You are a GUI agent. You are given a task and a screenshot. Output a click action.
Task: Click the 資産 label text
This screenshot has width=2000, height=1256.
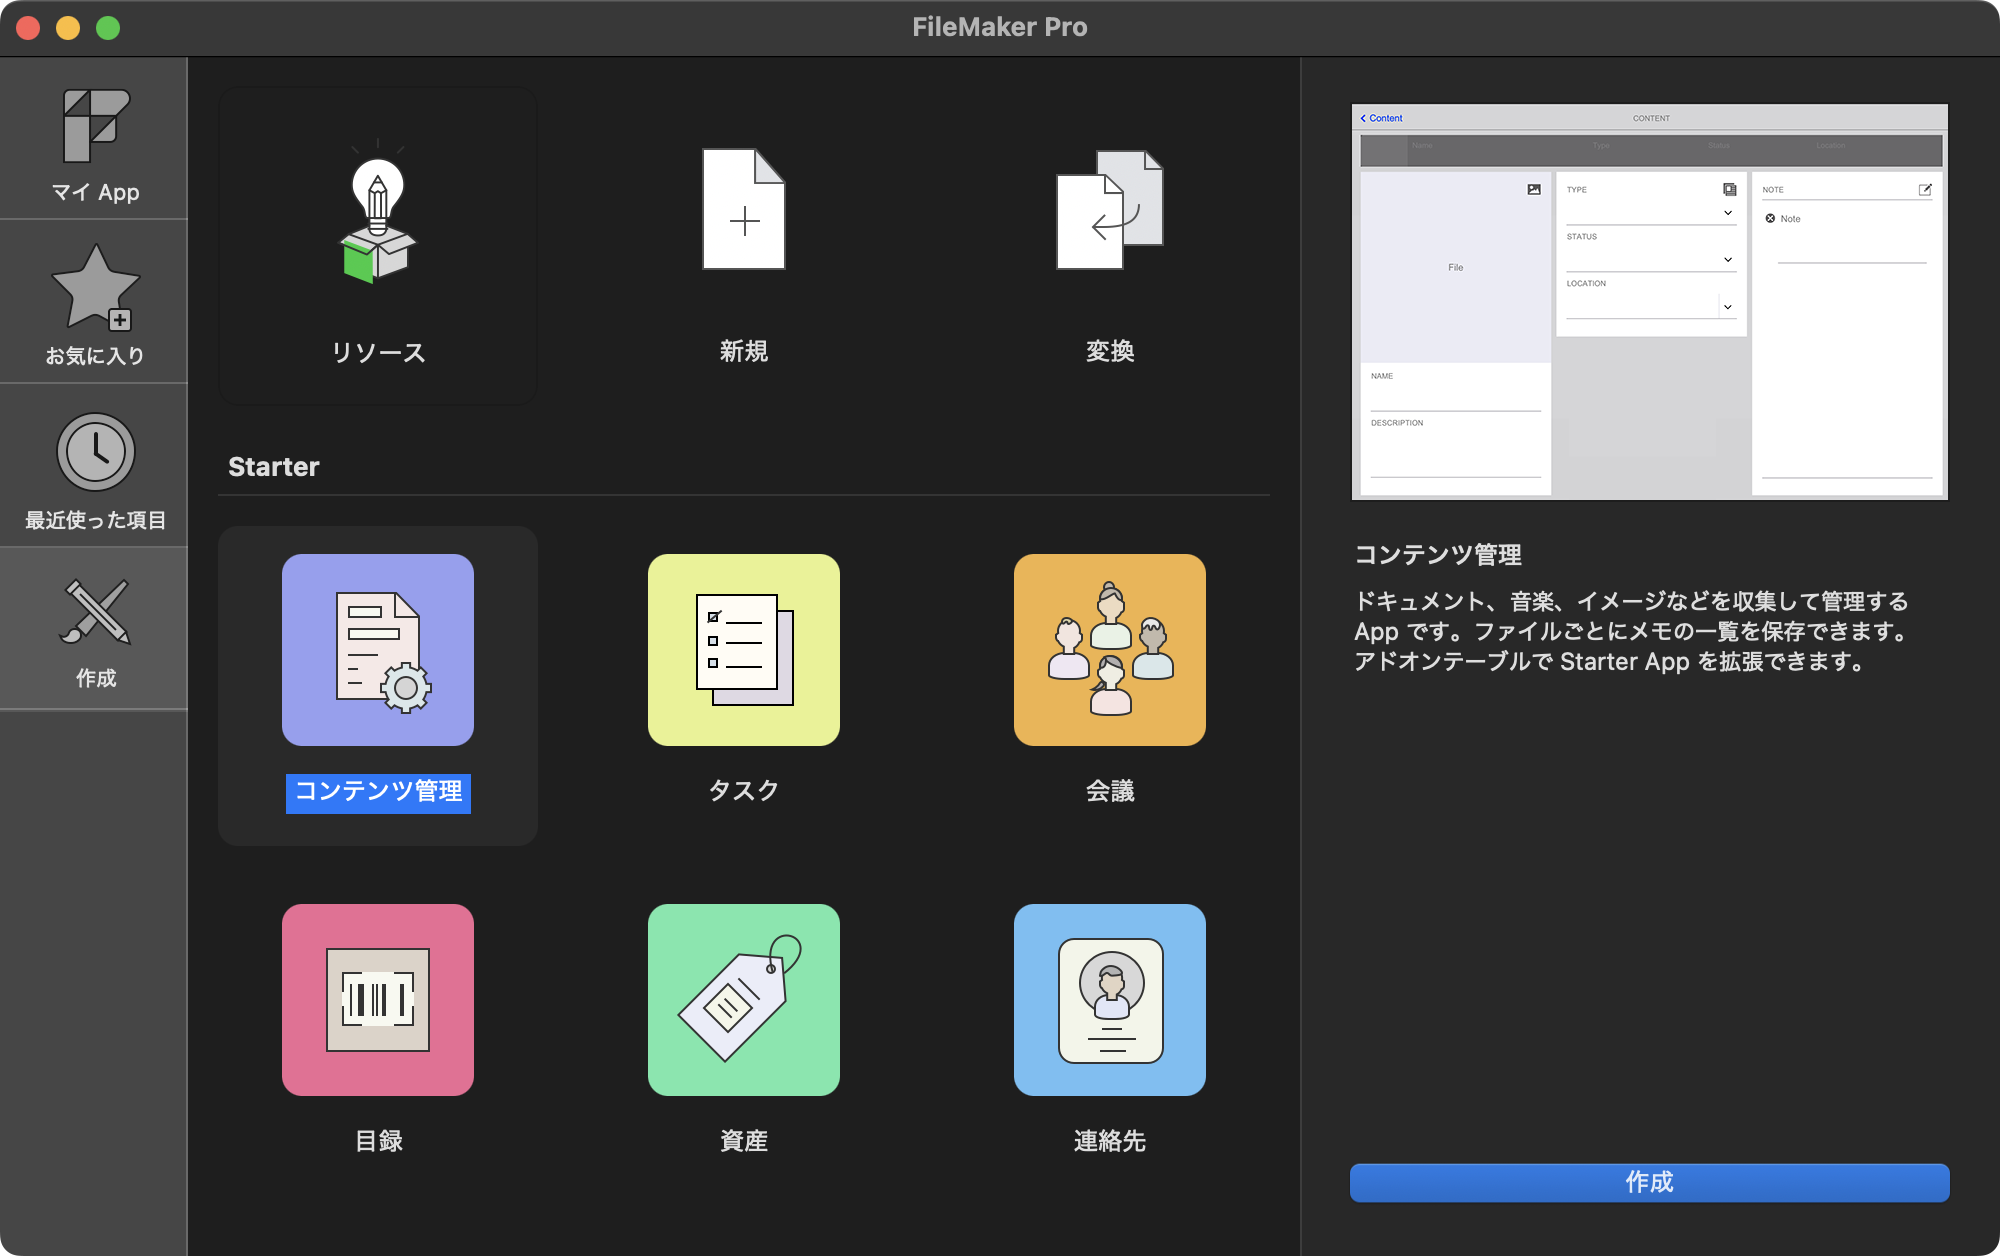pos(744,1141)
